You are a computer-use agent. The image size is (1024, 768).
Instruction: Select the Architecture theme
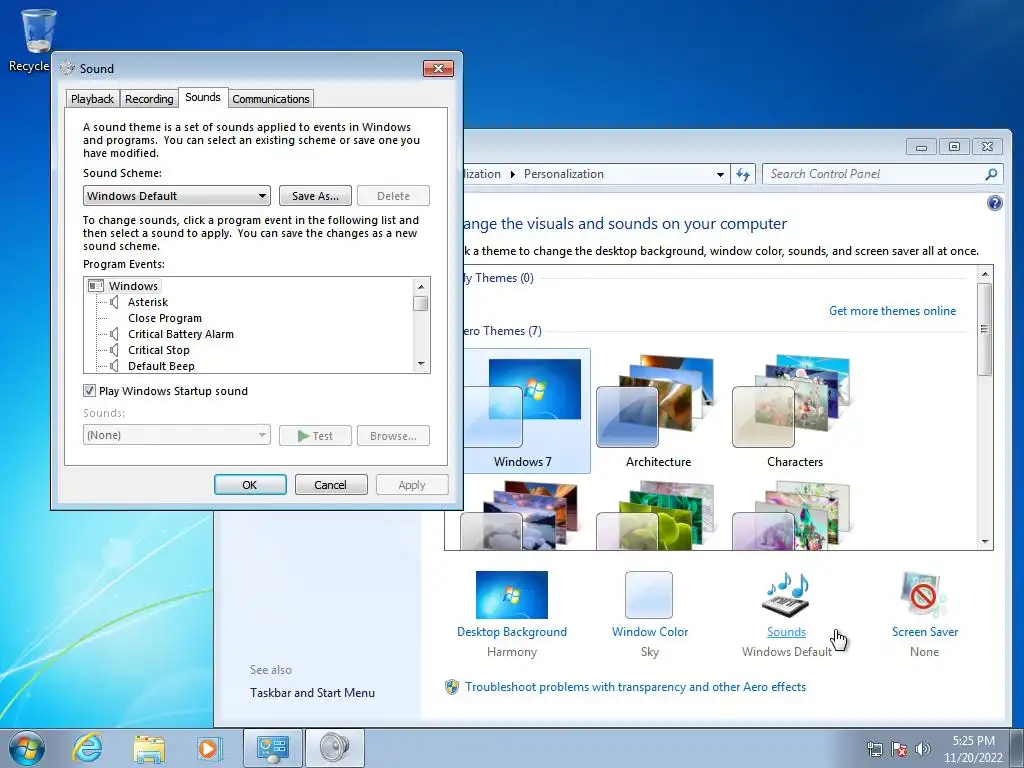(658, 410)
